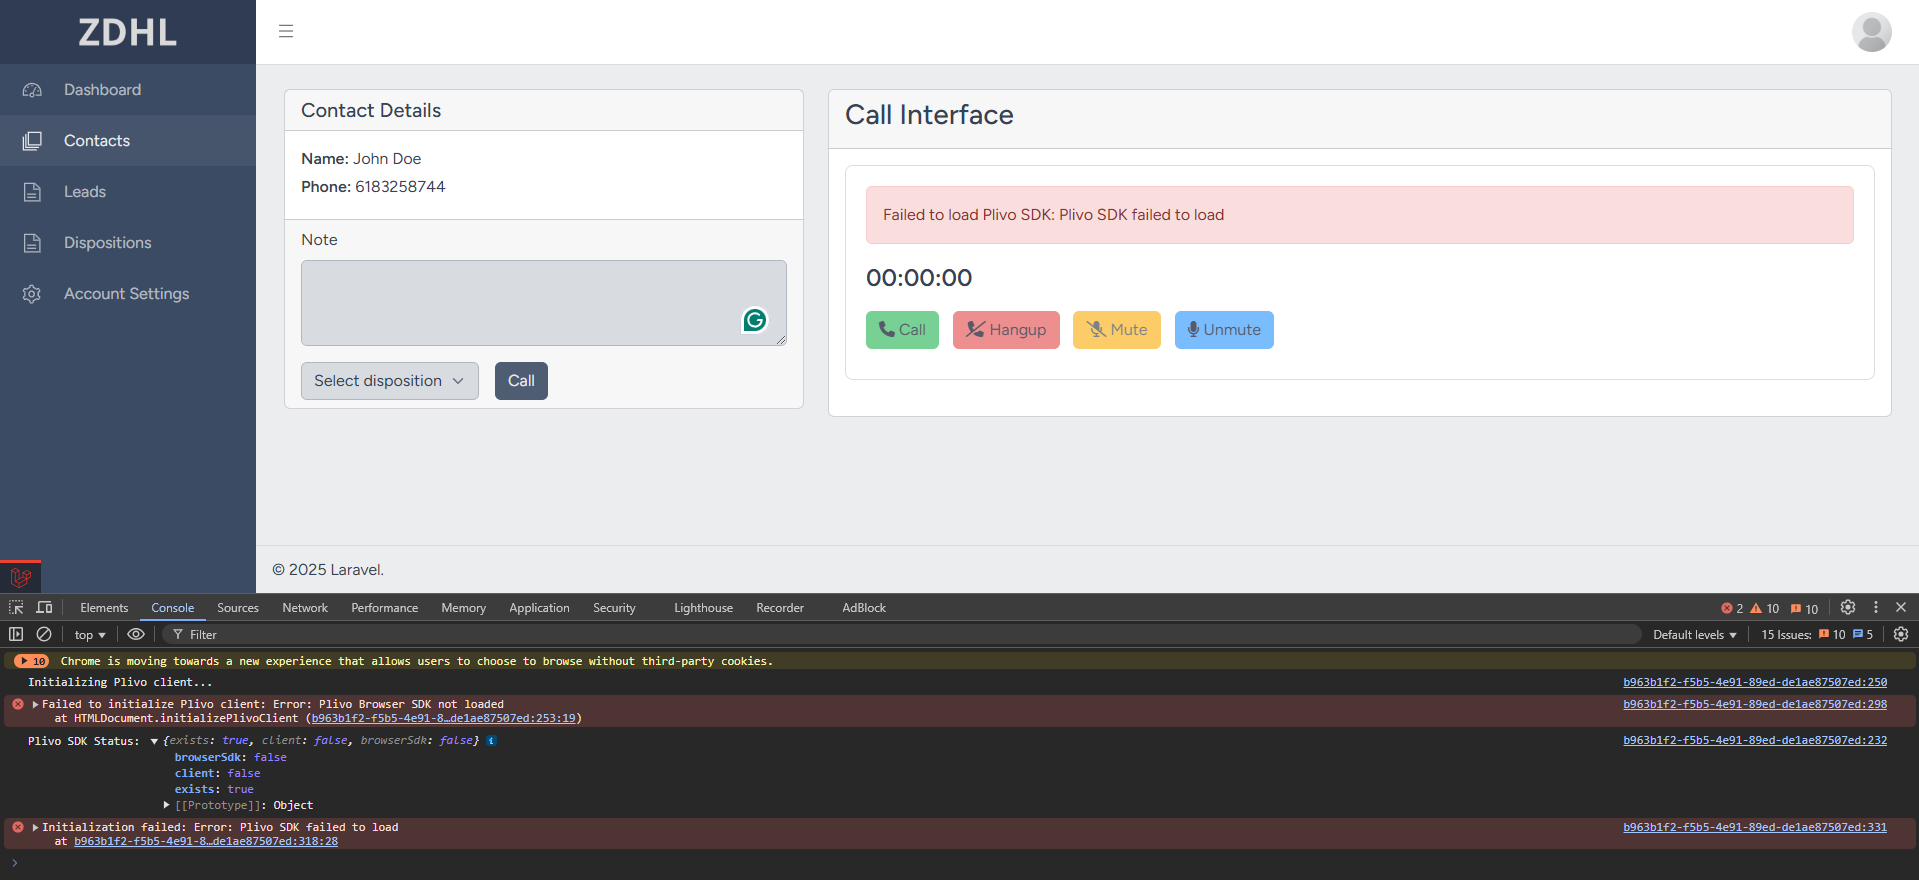The width and height of the screenshot is (1919, 880).
Task: Open Dispositions from the sidebar
Action: [128, 243]
